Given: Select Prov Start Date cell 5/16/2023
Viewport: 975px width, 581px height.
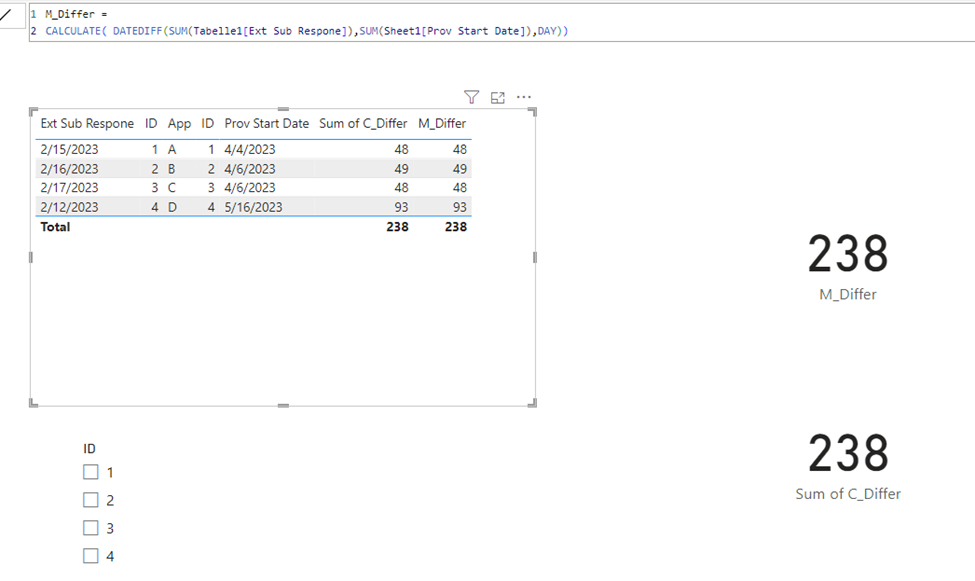Looking at the screenshot, I should pyautogui.click(x=253, y=207).
